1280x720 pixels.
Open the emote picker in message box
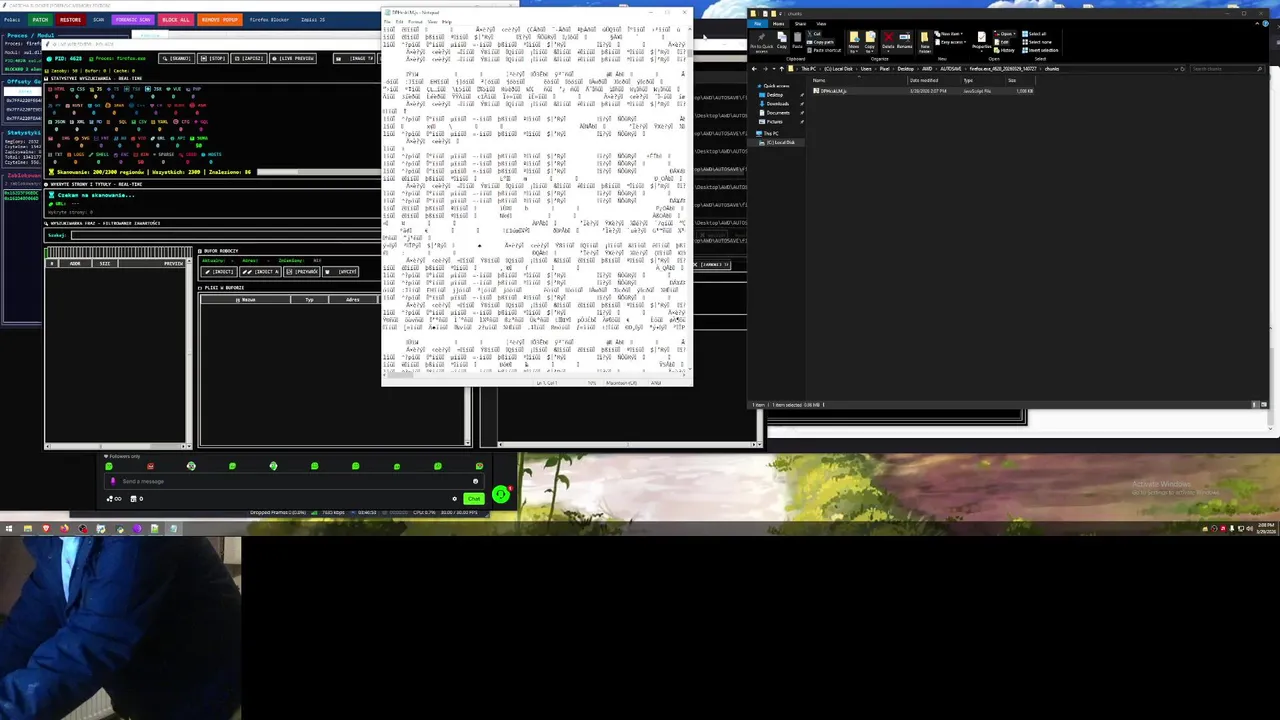pos(475,481)
